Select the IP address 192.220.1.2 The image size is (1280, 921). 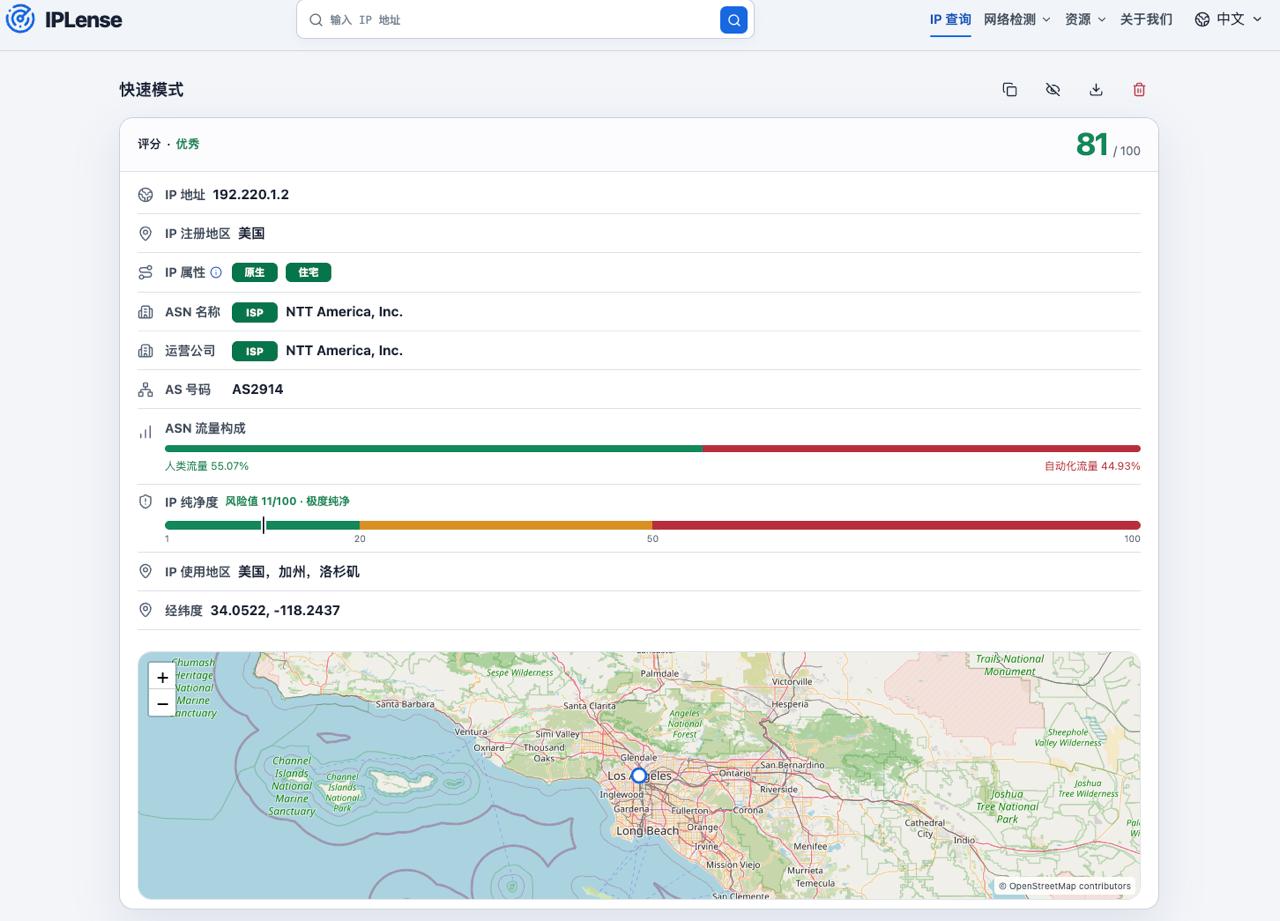[x=251, y=194]
